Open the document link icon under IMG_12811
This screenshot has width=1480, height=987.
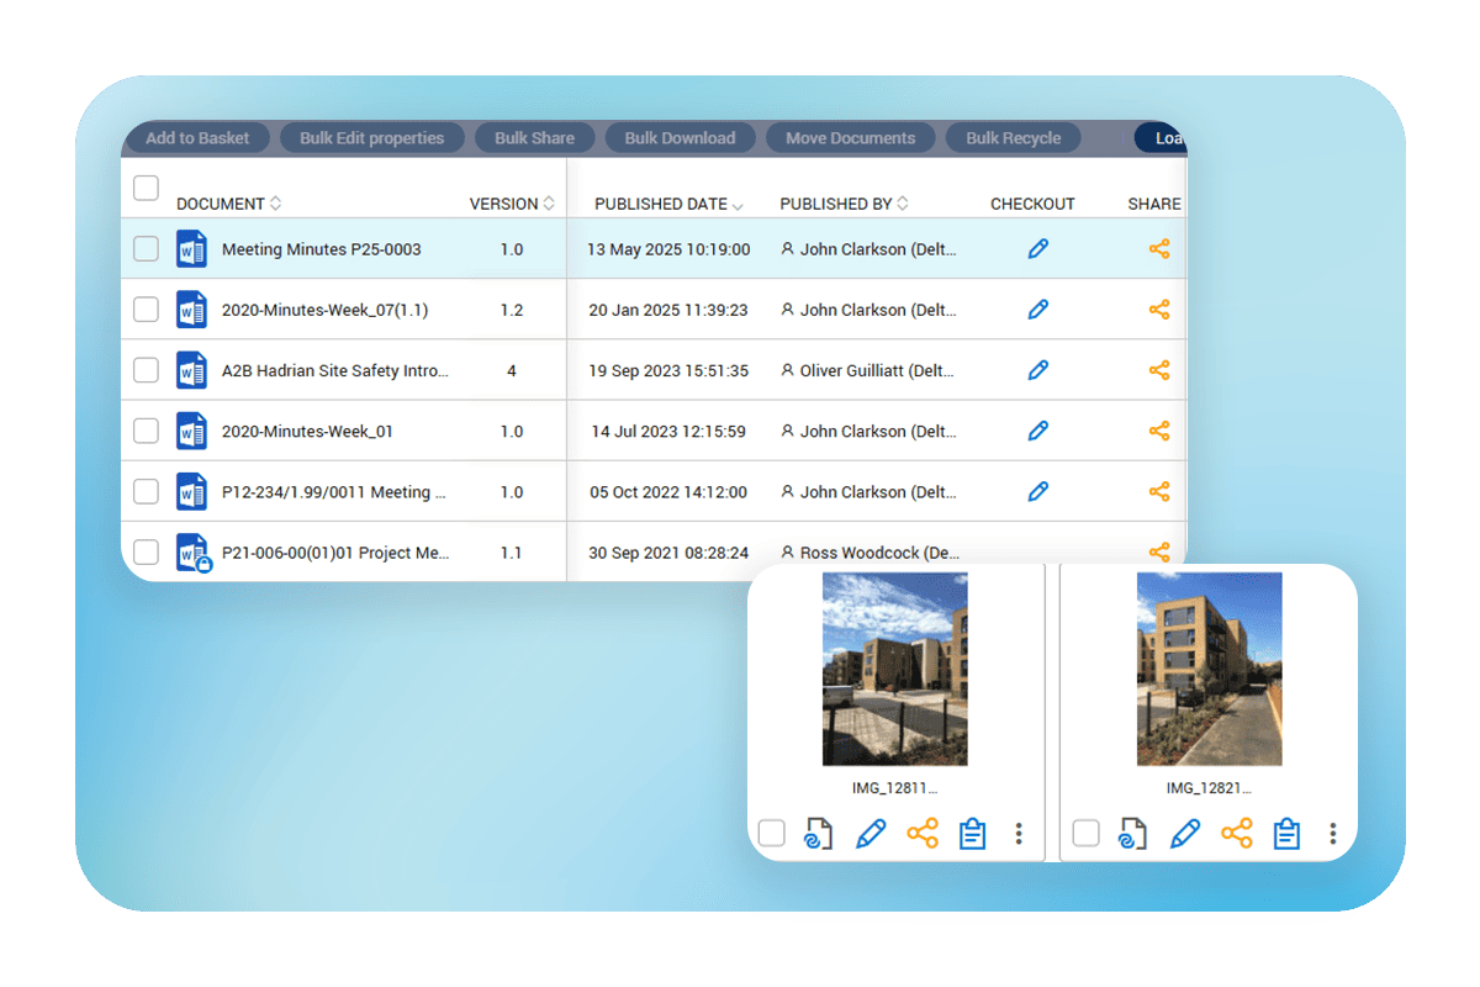click(x=818, y=832)
